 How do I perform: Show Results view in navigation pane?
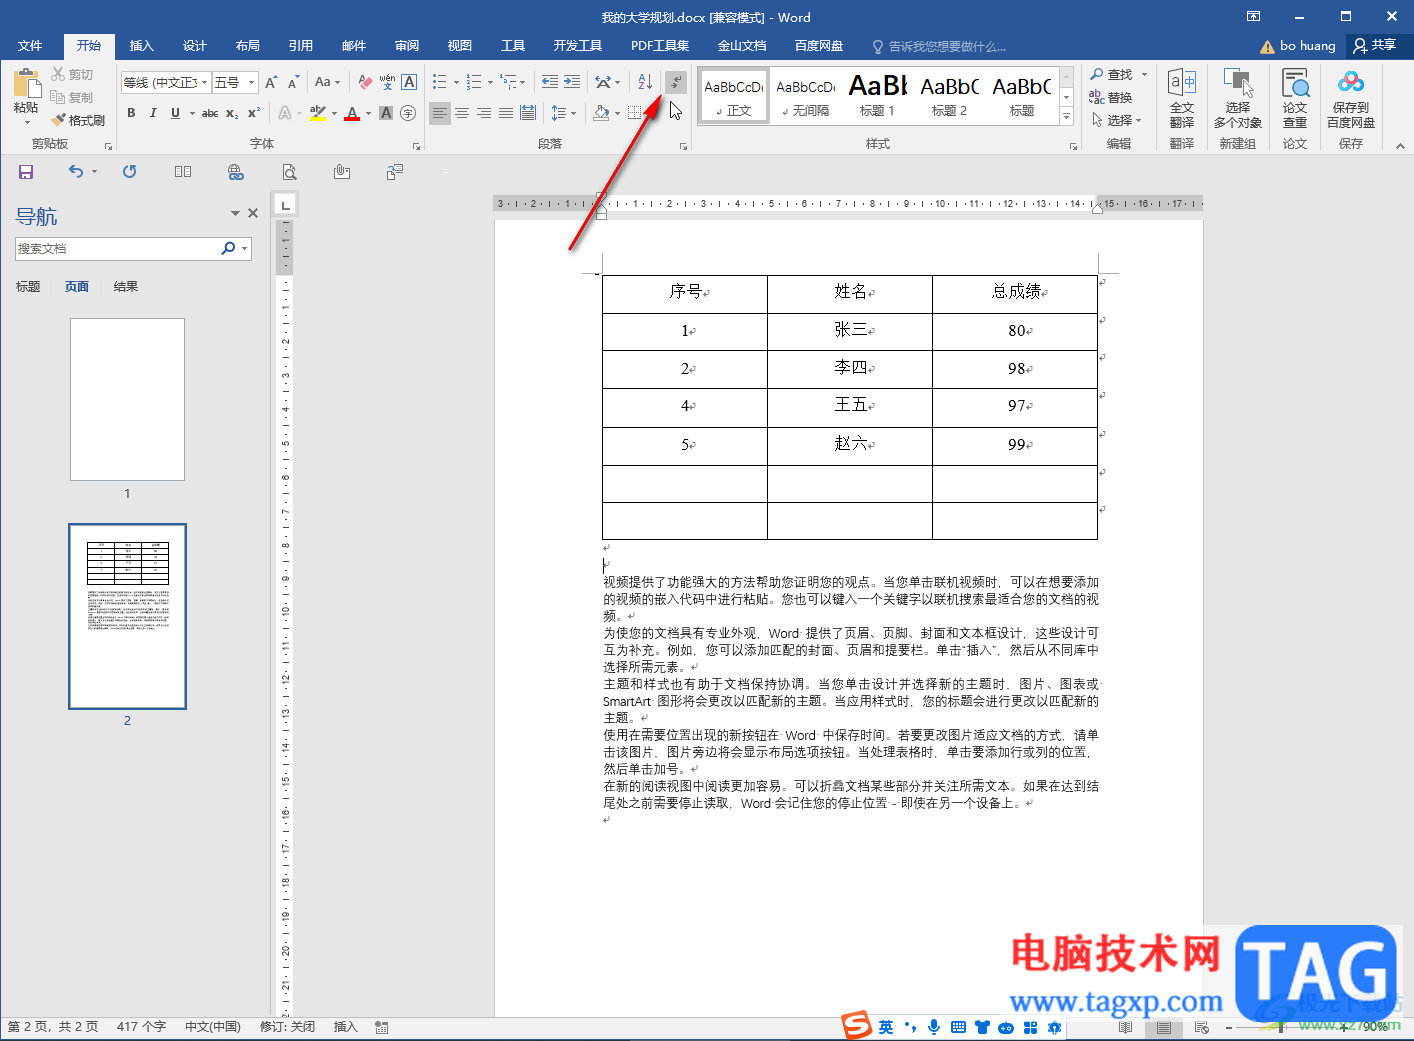click(126, 287)
